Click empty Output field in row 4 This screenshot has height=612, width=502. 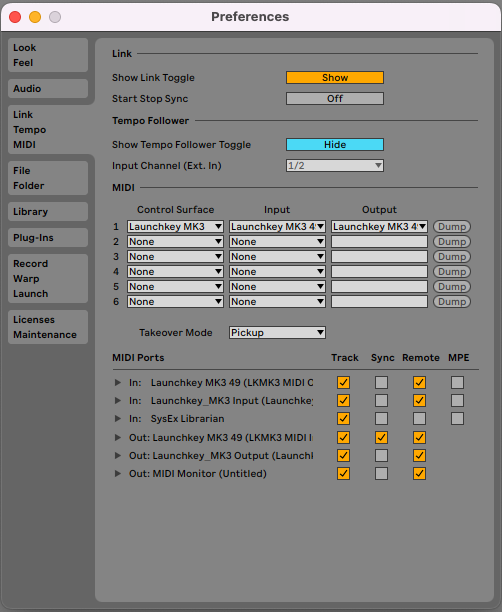(379, 272)
